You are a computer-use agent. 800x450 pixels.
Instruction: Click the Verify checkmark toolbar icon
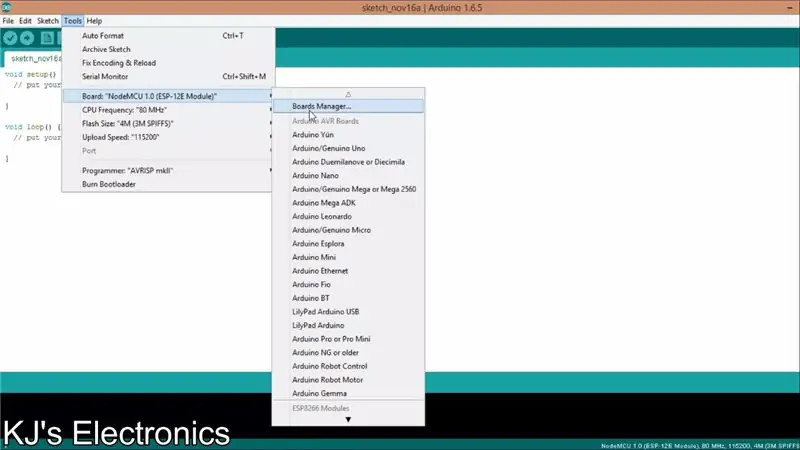pos(10,38)
